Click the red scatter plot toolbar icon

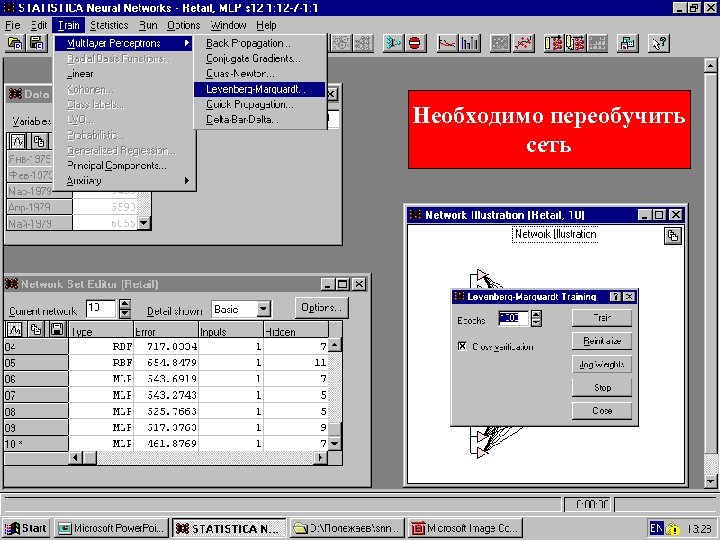click(x=523, y=44)
